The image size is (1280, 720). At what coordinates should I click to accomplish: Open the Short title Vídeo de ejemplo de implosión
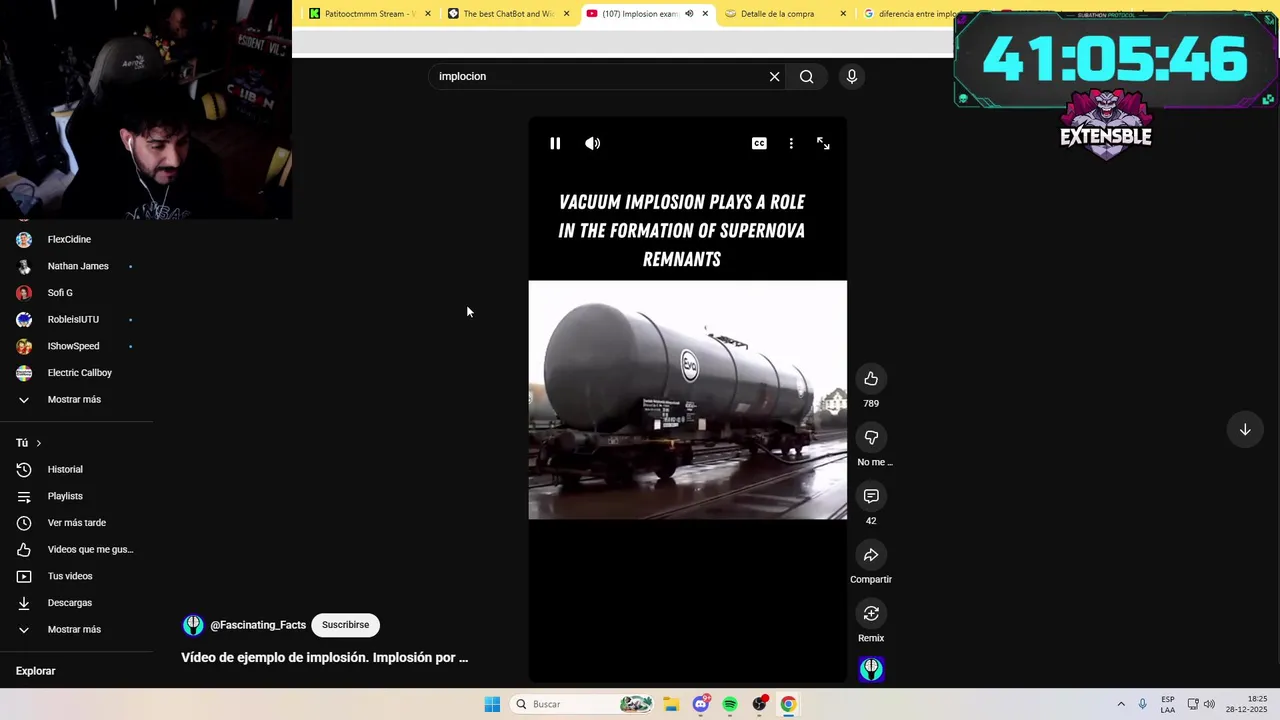[324, 658]
